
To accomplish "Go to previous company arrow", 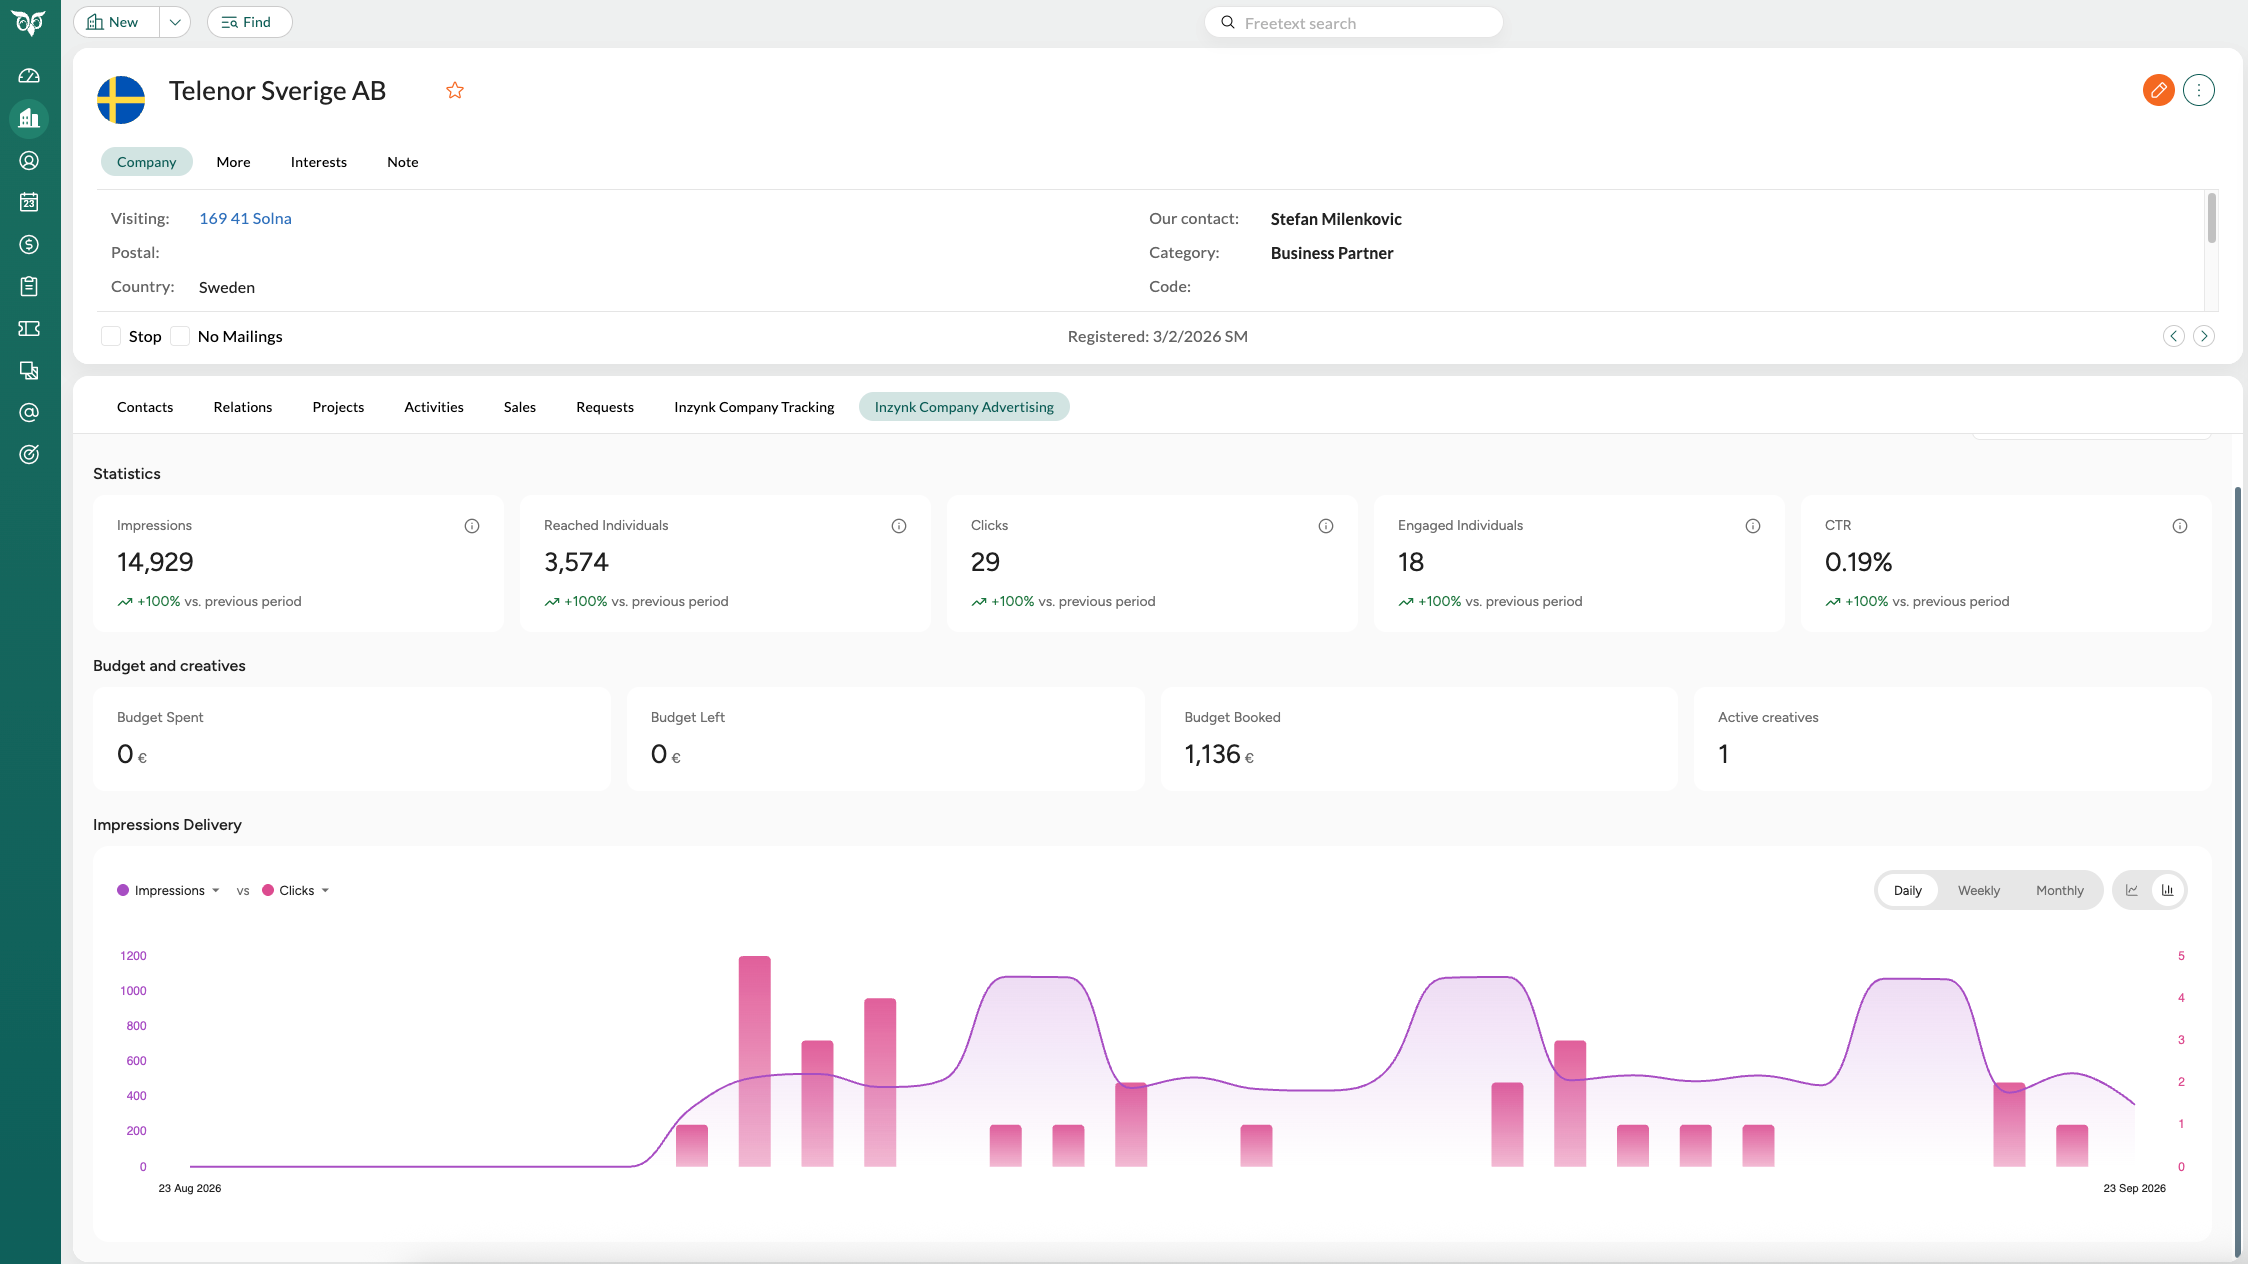I will [x=2174, y=336].
